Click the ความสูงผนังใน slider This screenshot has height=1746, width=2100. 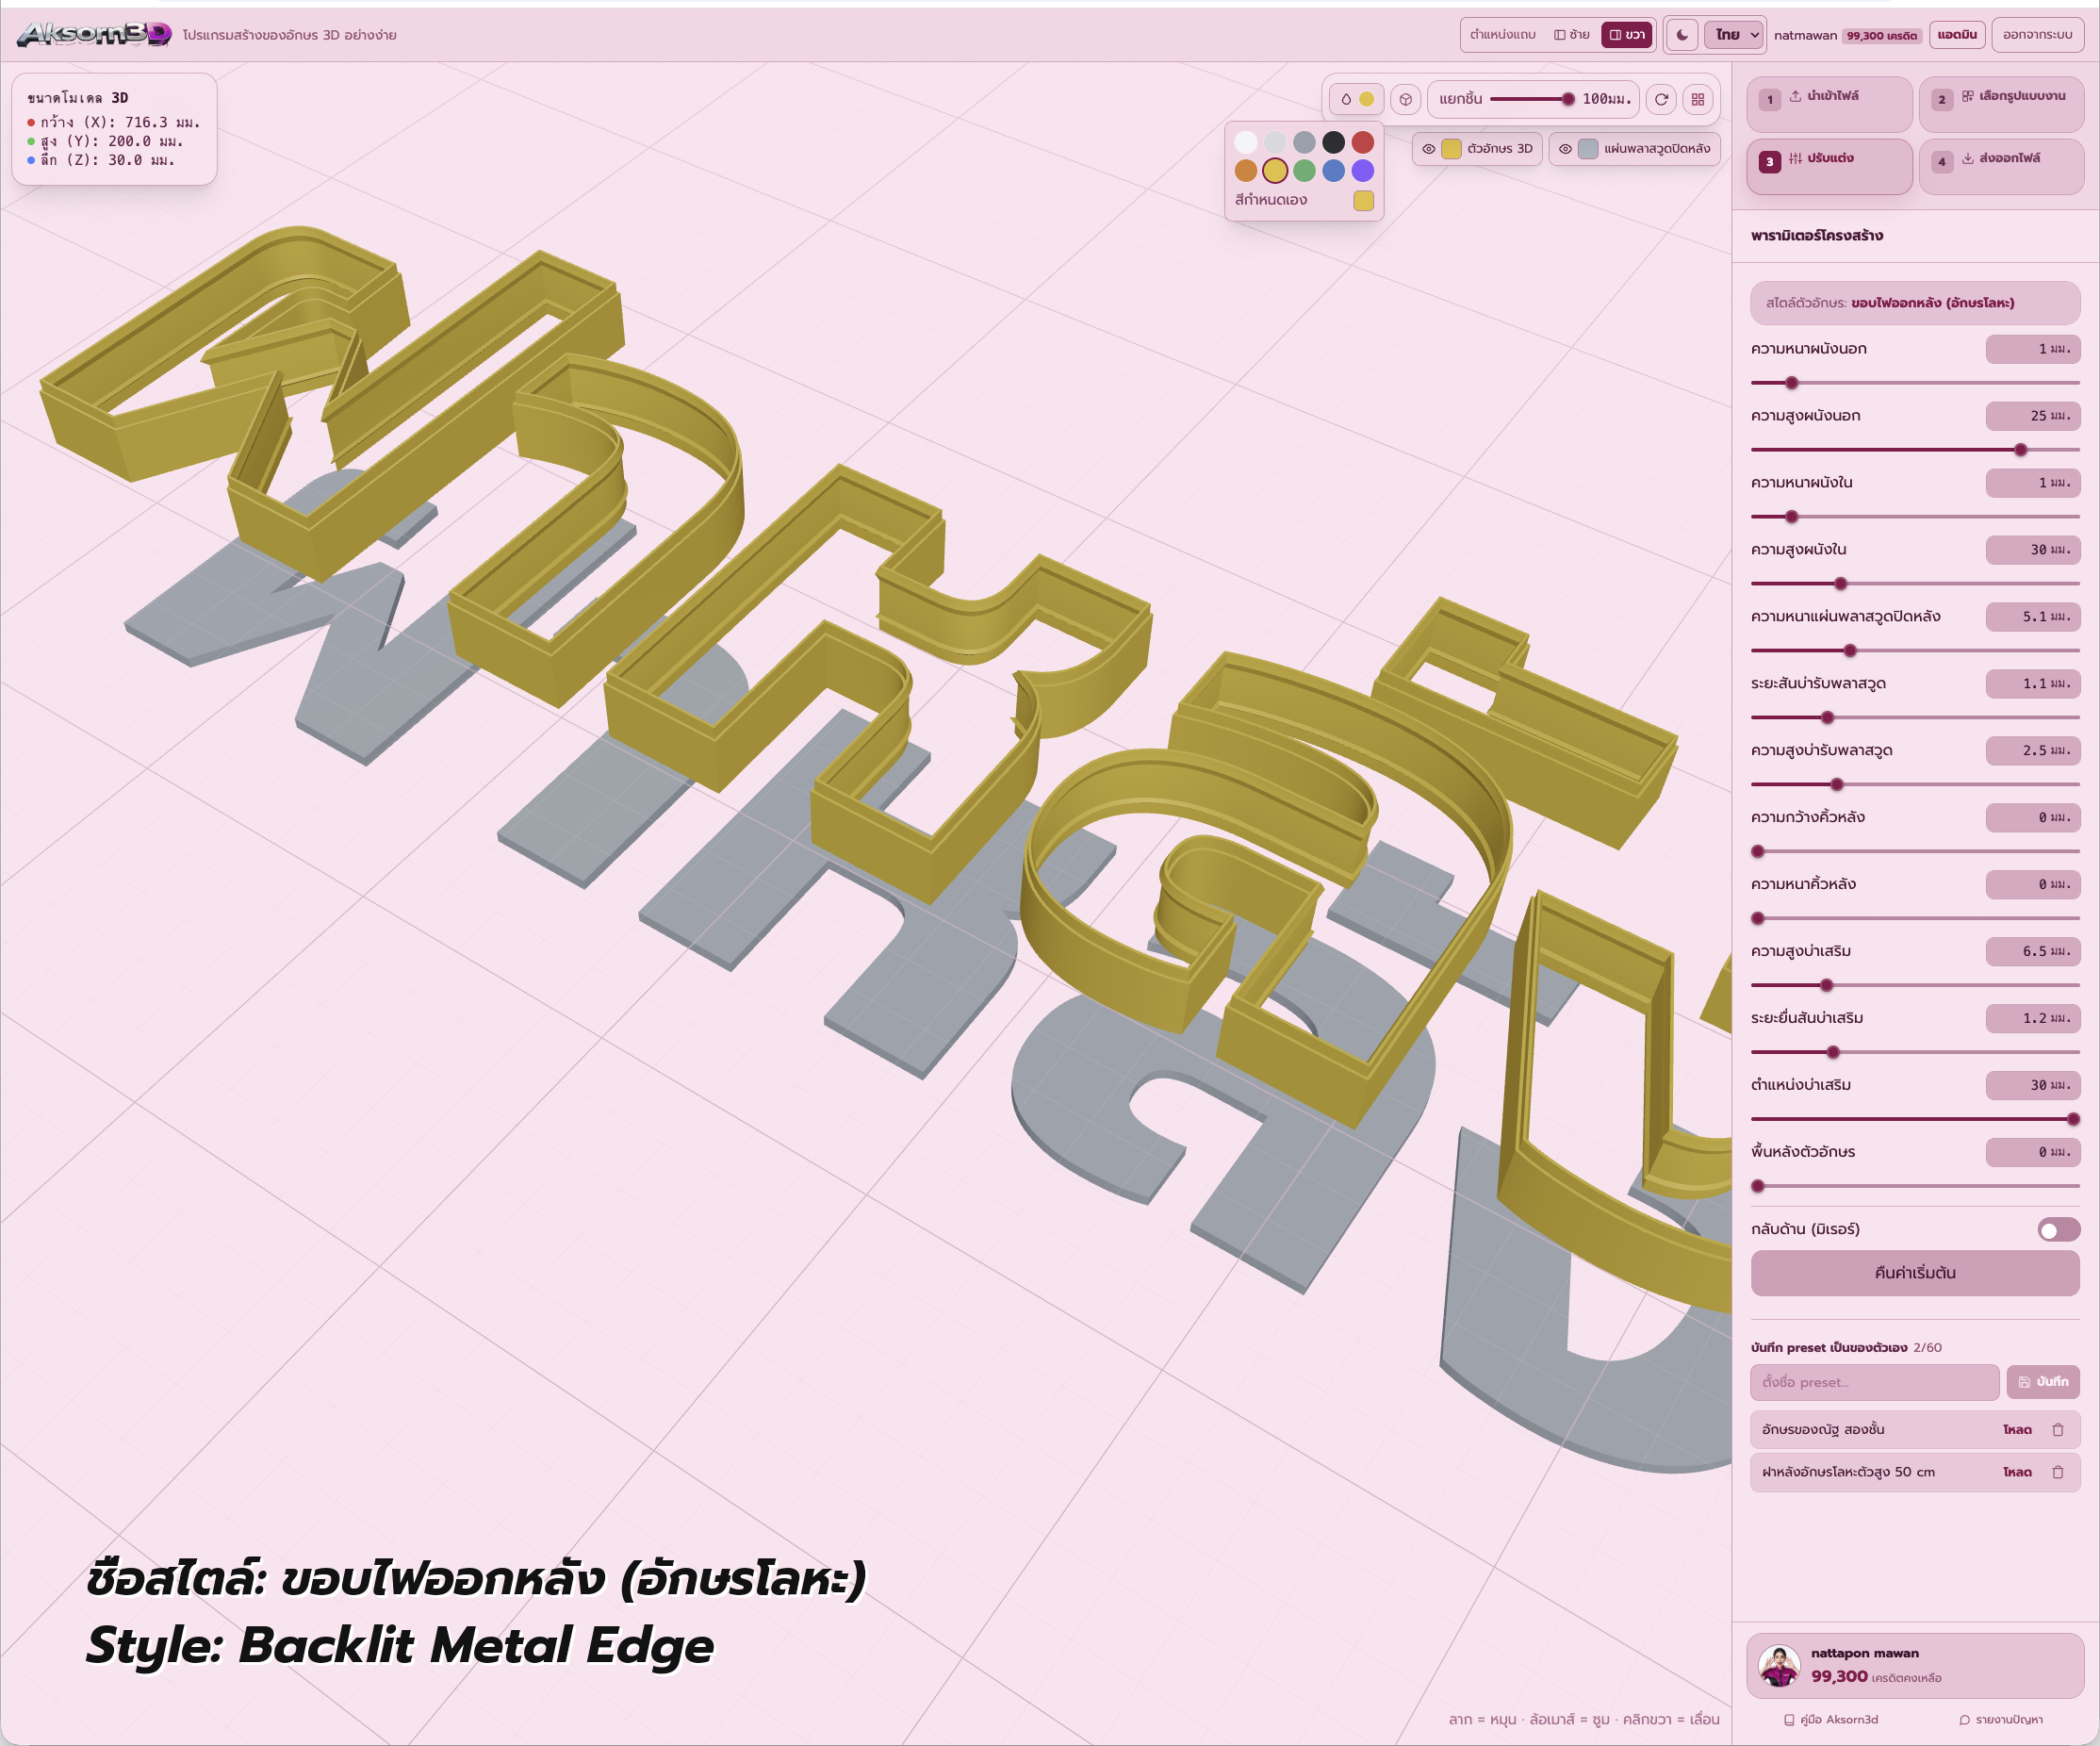click(x=1915, y=584)
